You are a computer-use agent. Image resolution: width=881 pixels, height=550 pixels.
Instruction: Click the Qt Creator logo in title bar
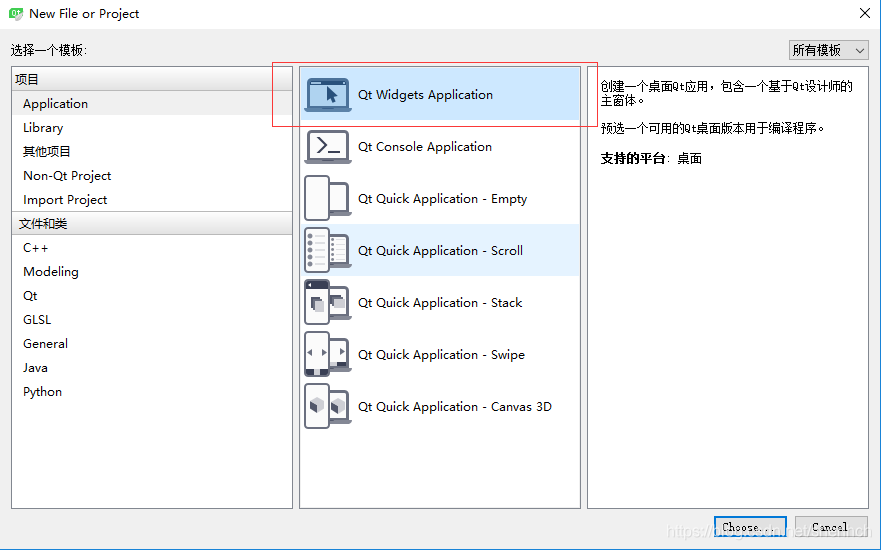16,13
